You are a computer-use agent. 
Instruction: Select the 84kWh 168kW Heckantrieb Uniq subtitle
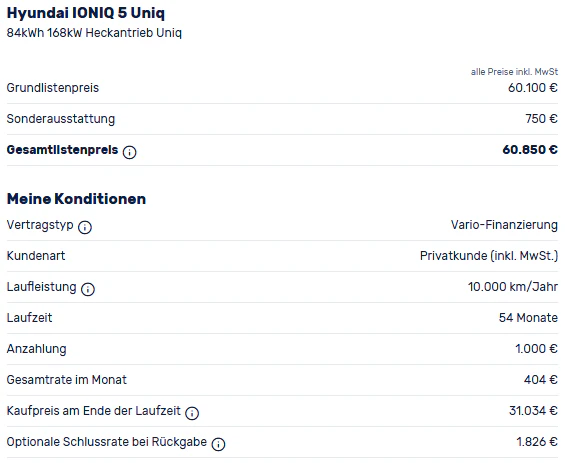point(94,33)
